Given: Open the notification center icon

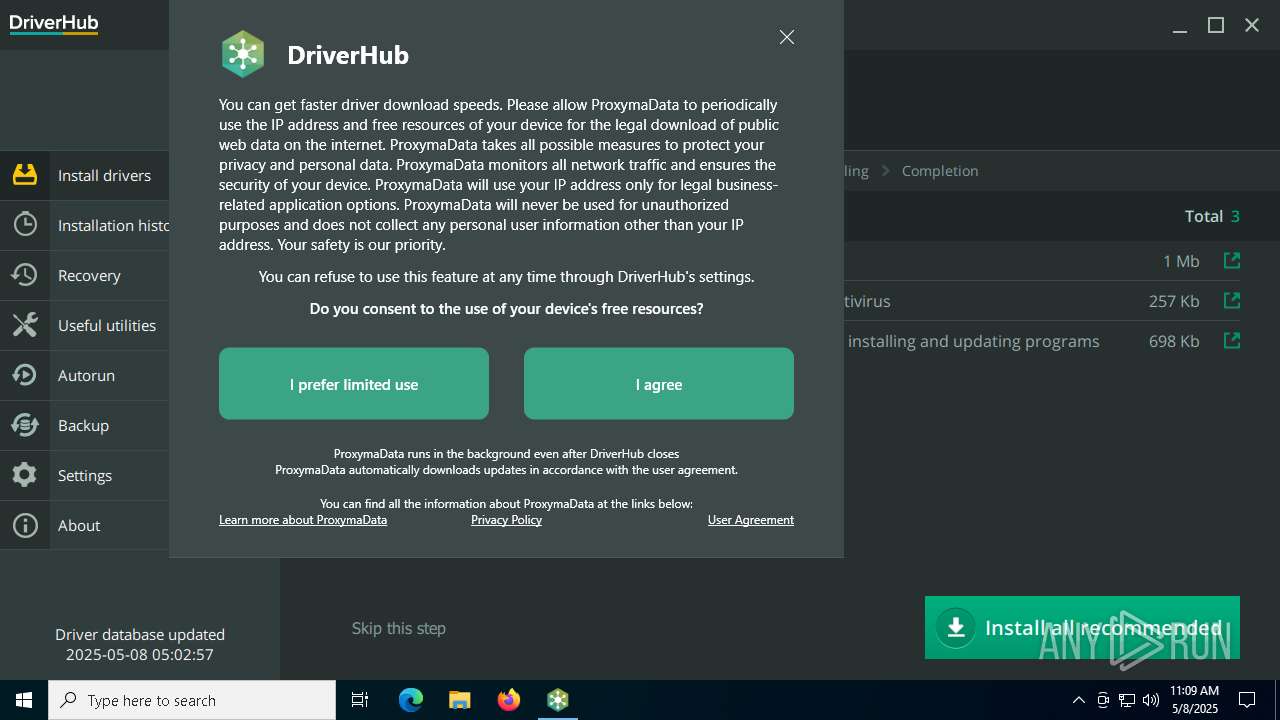Looking at the screenshot, I should pyautogui.click(x=1247, y=700).
